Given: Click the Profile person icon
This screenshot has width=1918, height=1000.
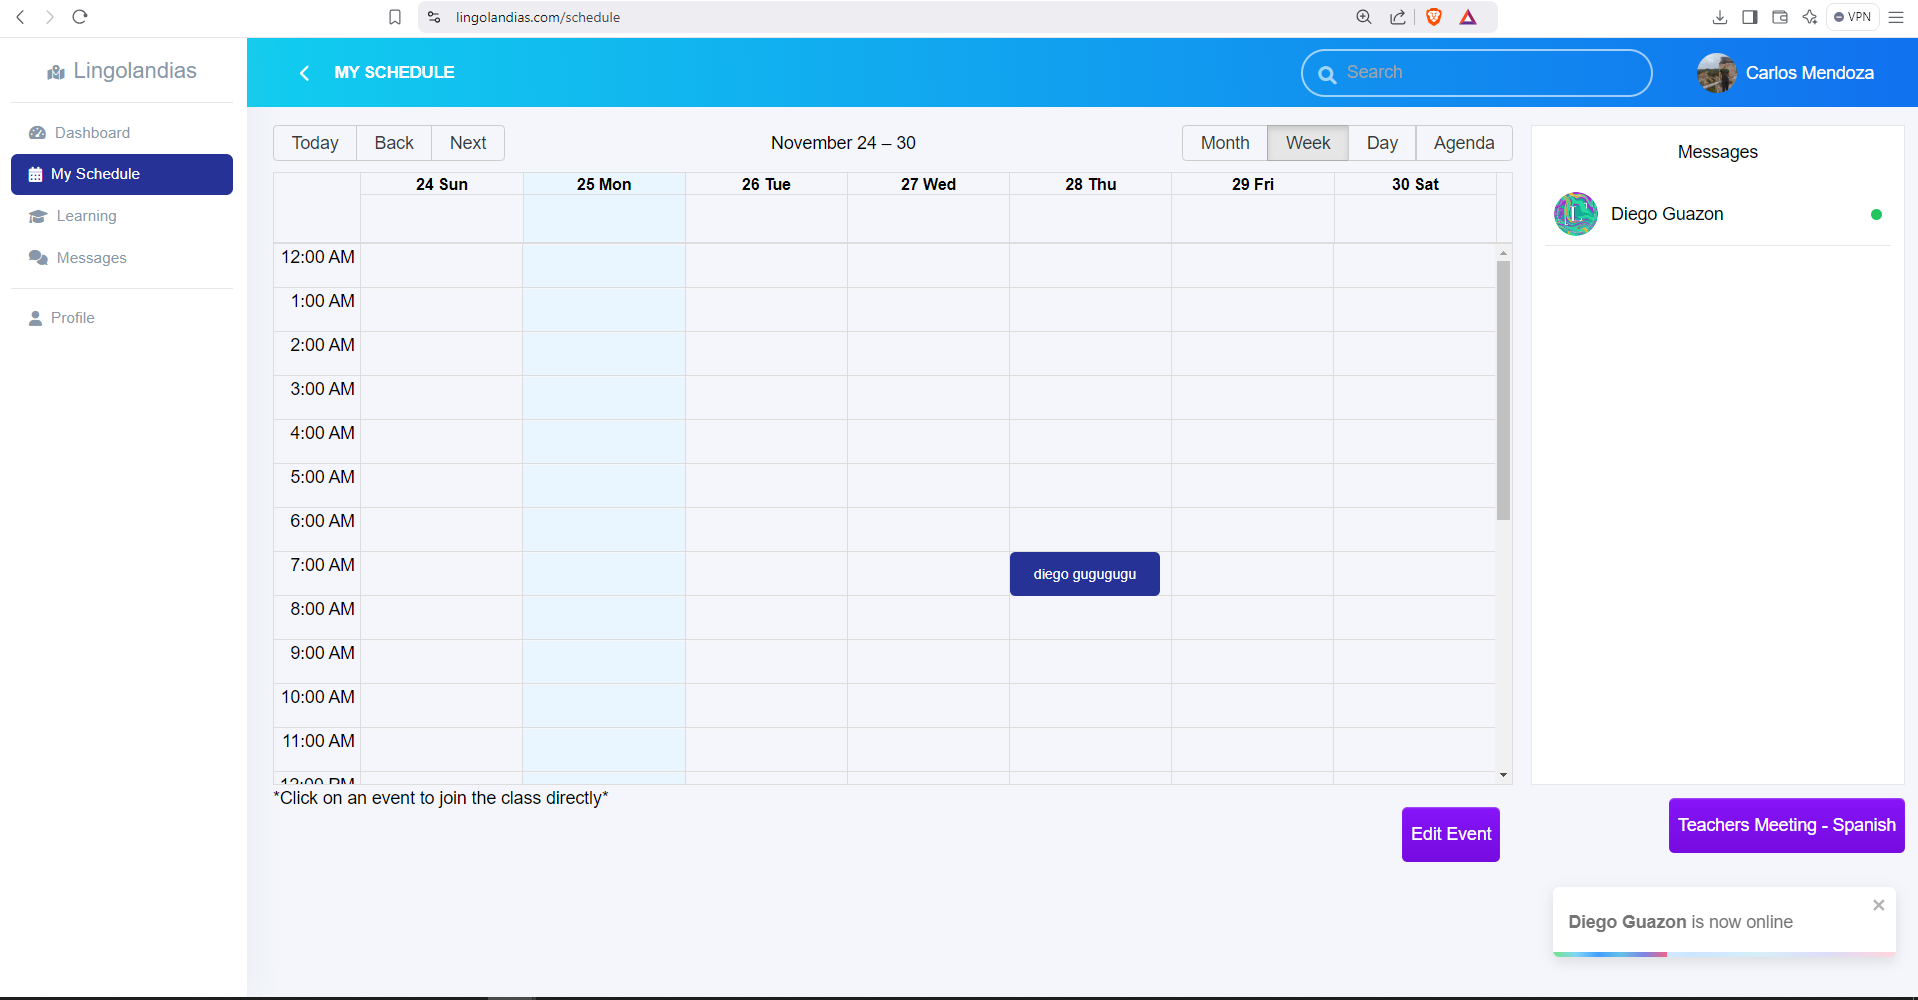Looking at the screenshot, I should point(35,318).
